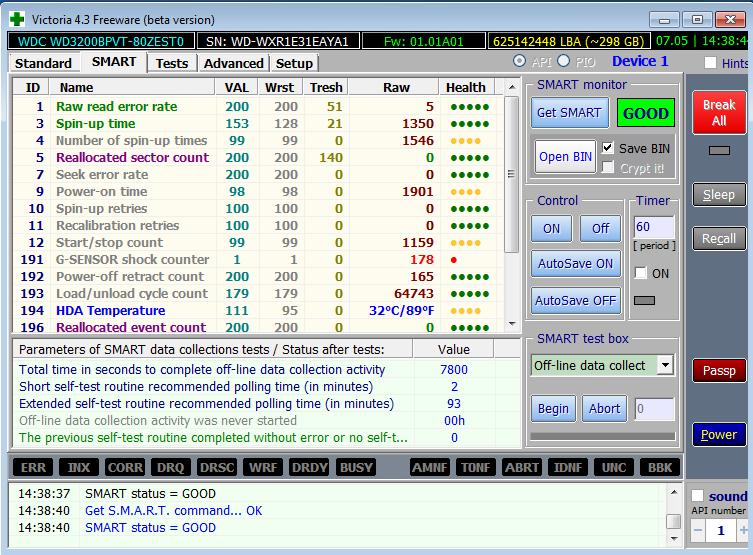Click the Timer period field showing 60
753x555 pixels.
click(654, 227)
